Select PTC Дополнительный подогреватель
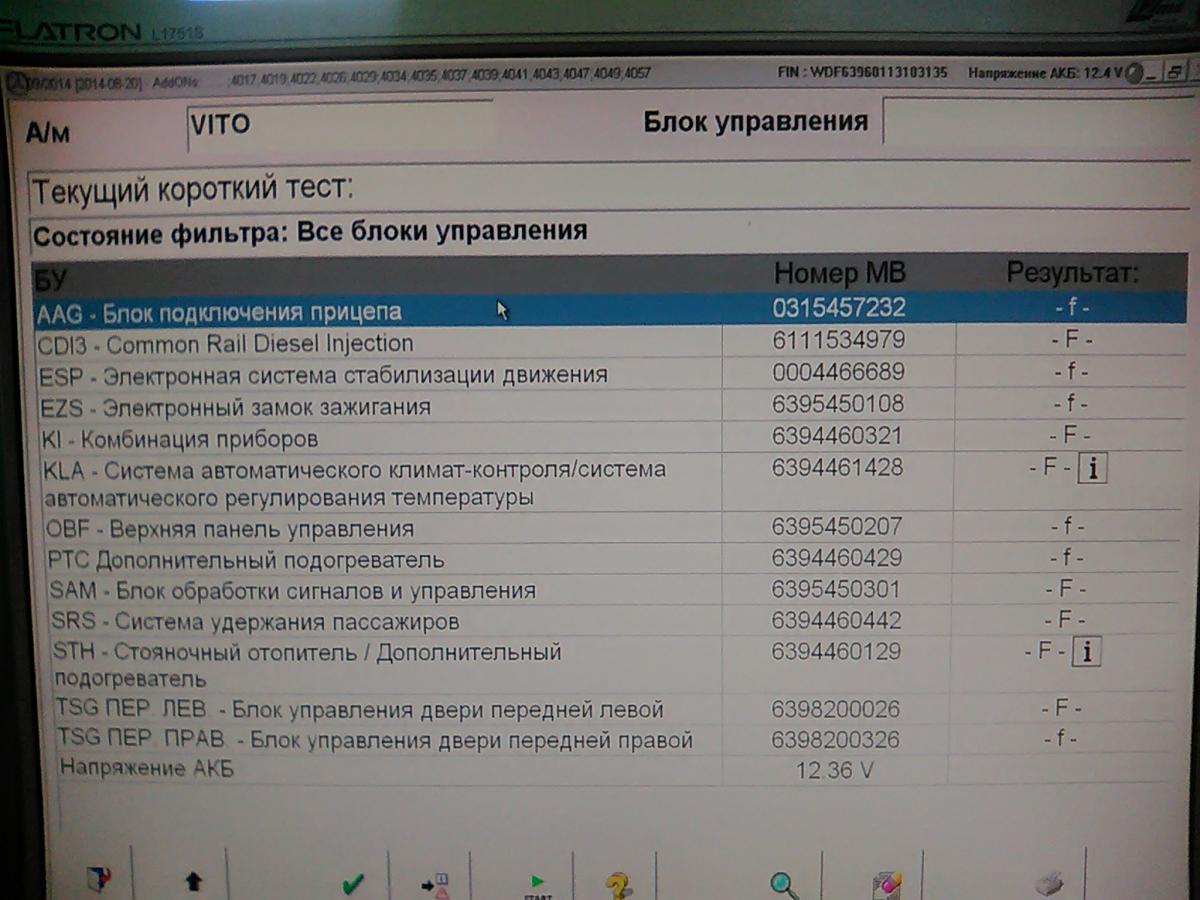Image resolution: width=1200 pixels, height=900 pixels. pyautogui.click(x=246, y=560)
